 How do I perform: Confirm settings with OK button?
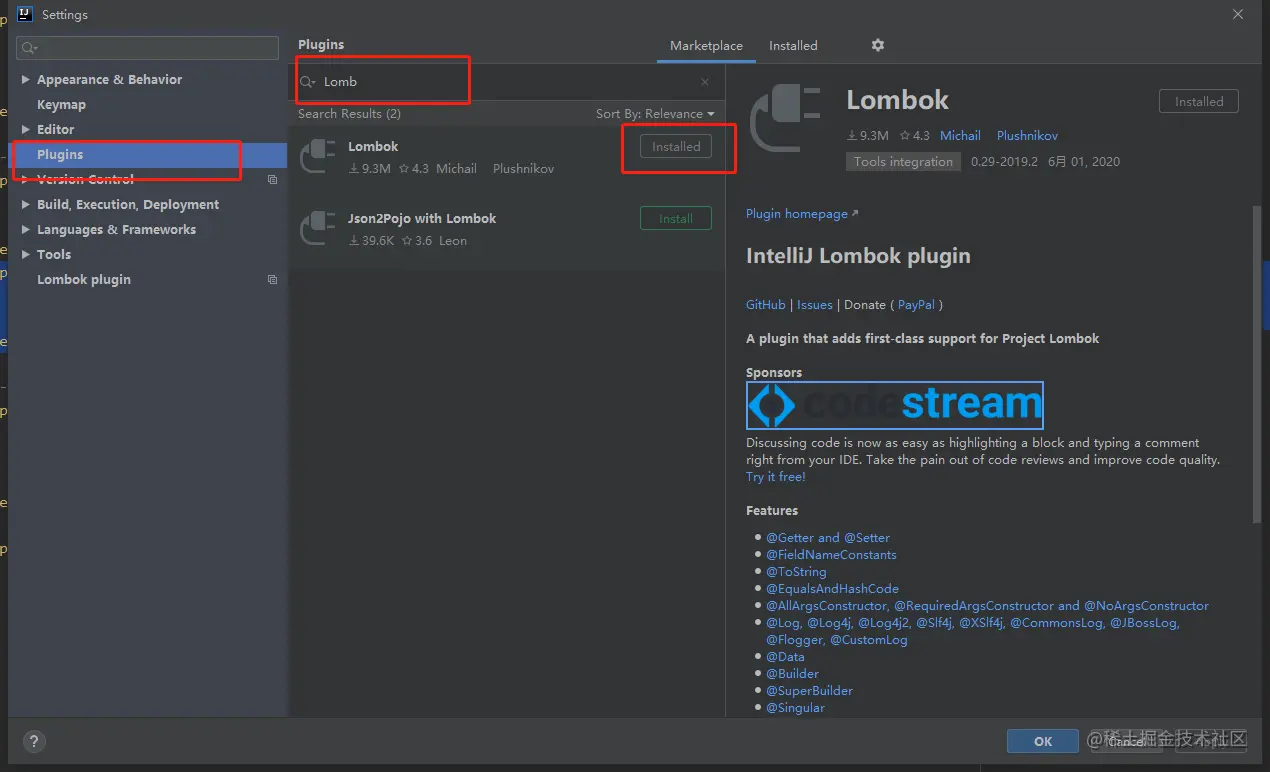[1043, 741]
